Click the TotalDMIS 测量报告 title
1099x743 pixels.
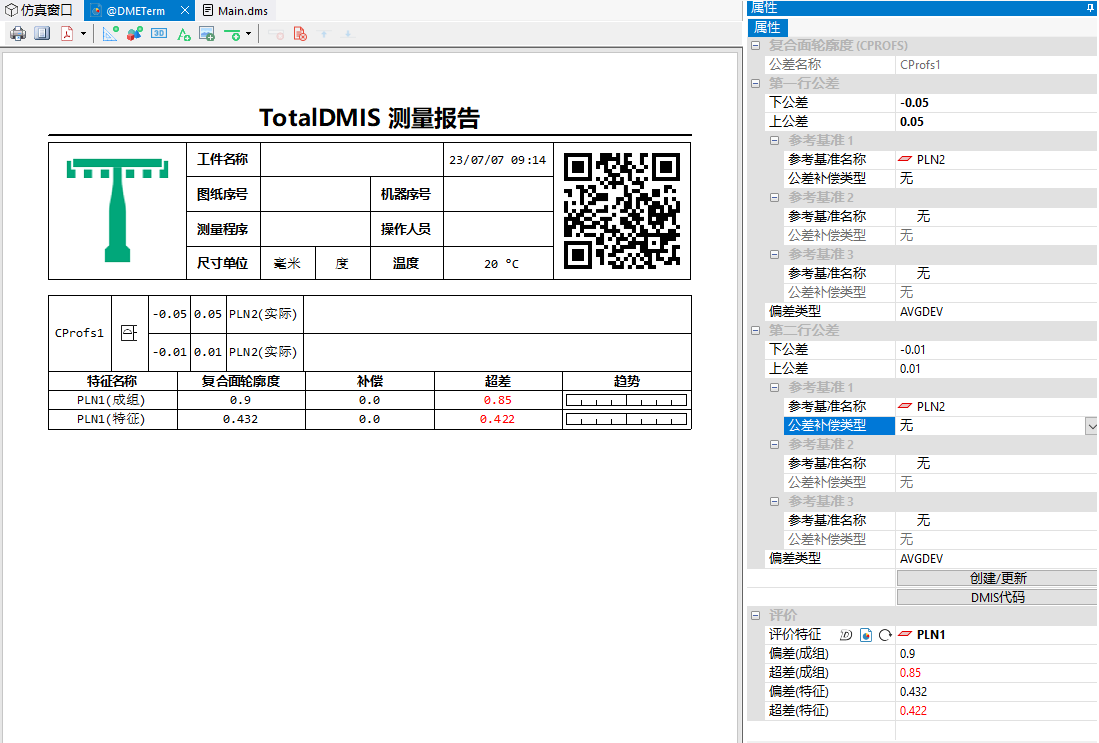(x=369, y=118)
